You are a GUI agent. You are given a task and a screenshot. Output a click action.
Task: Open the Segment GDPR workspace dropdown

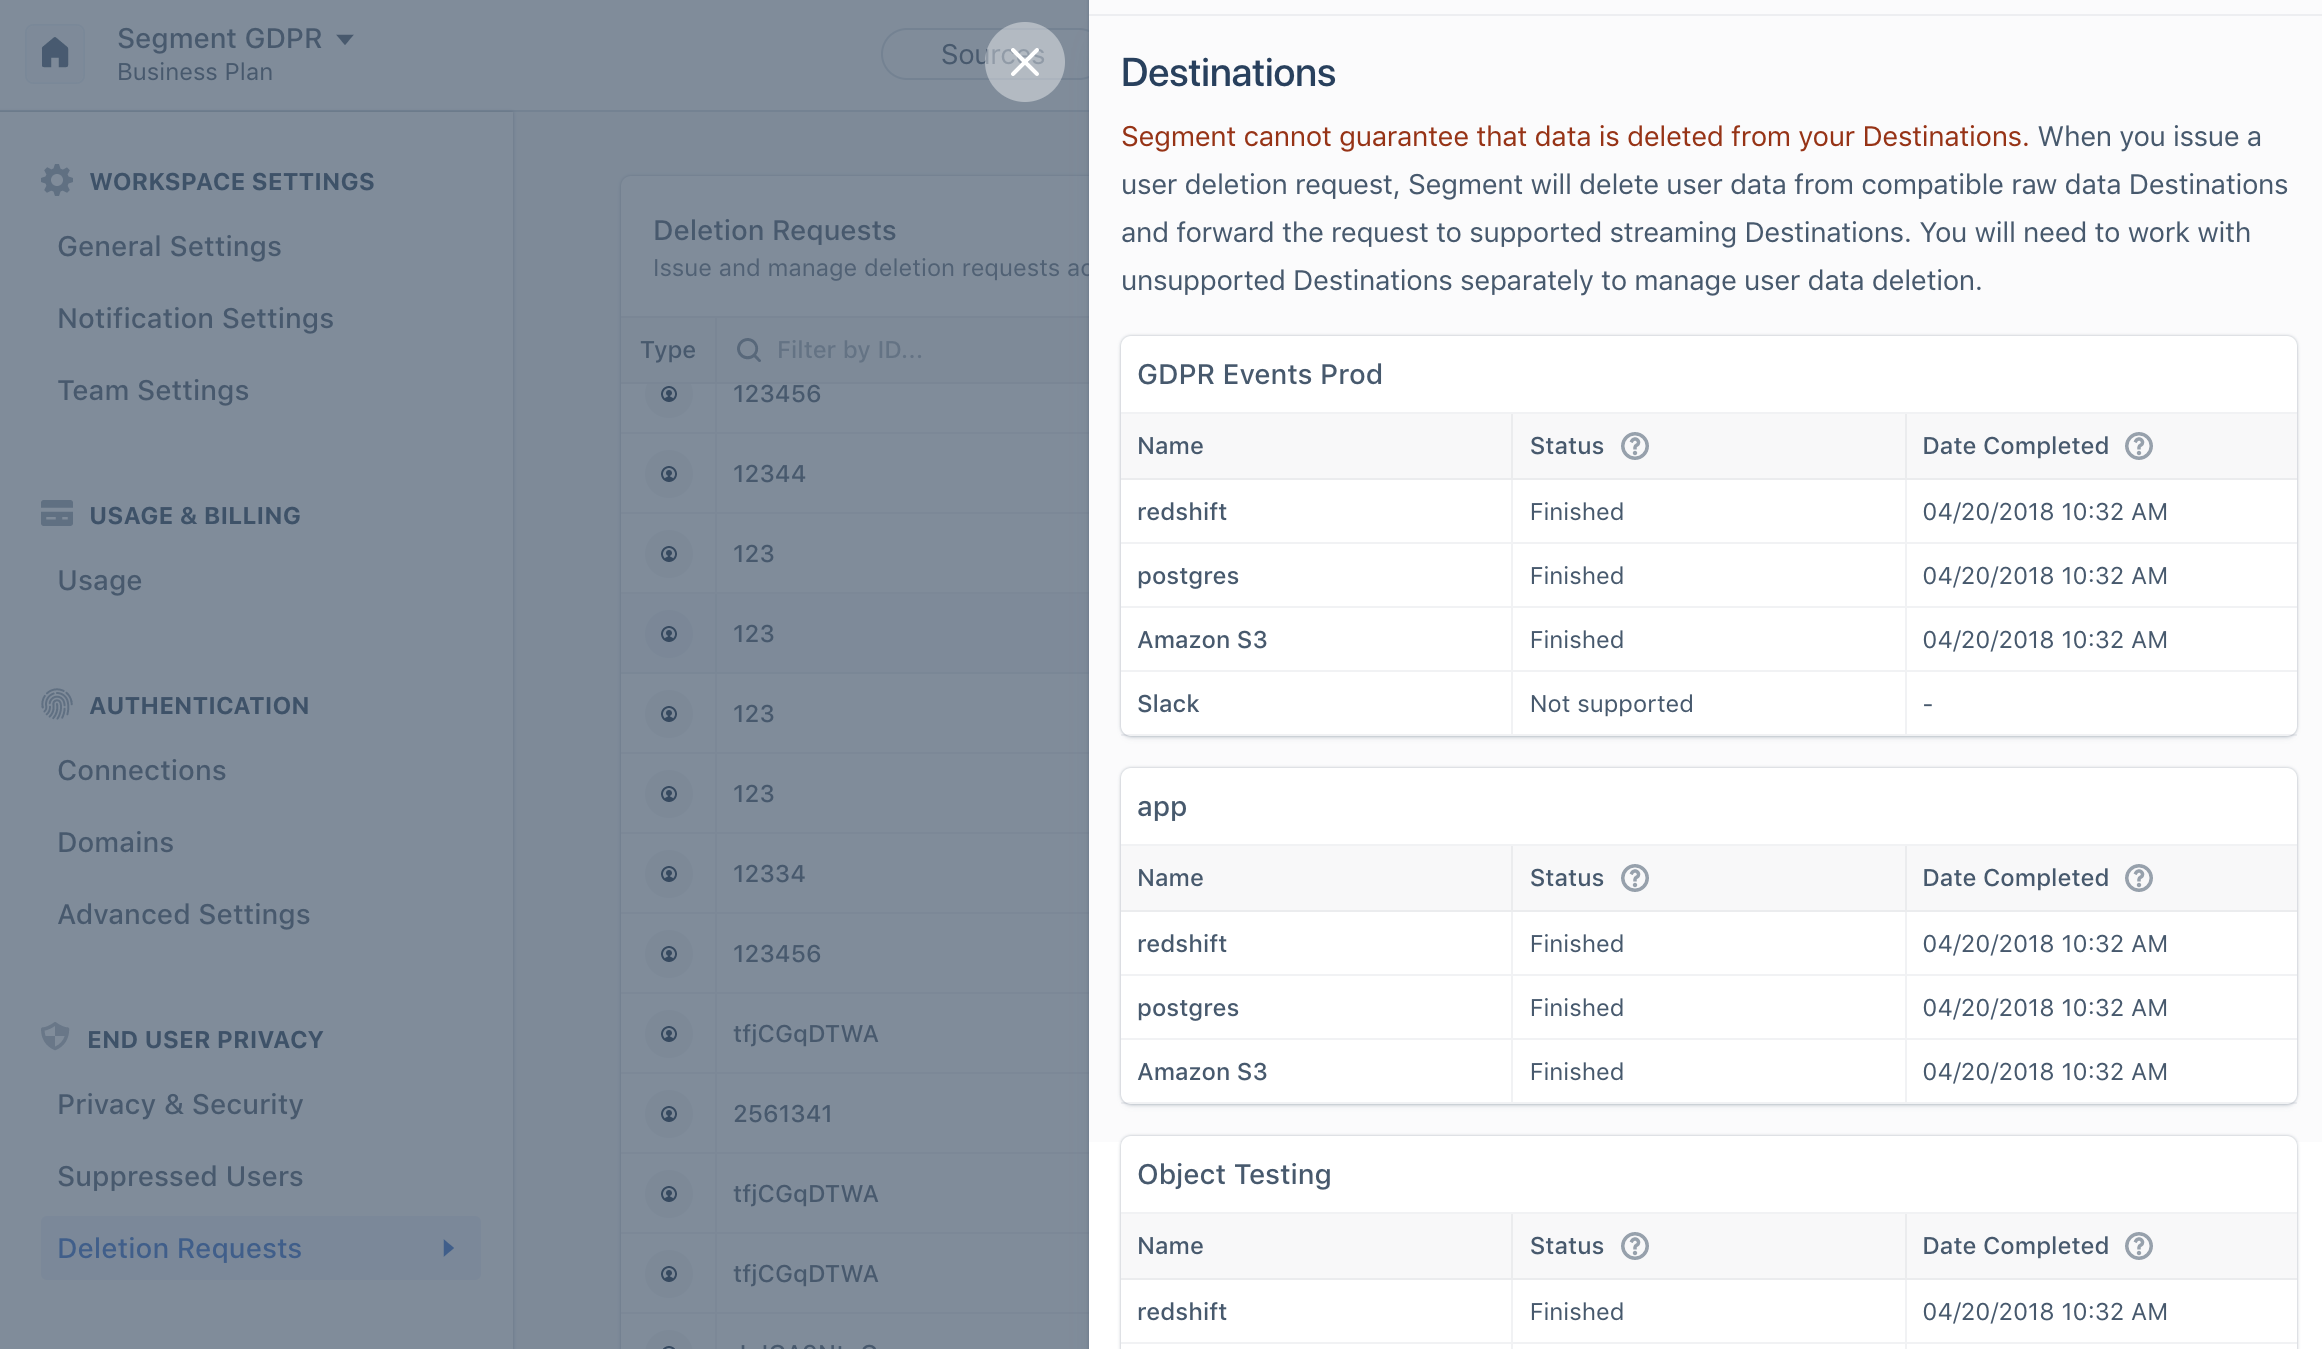coord(235,39)
